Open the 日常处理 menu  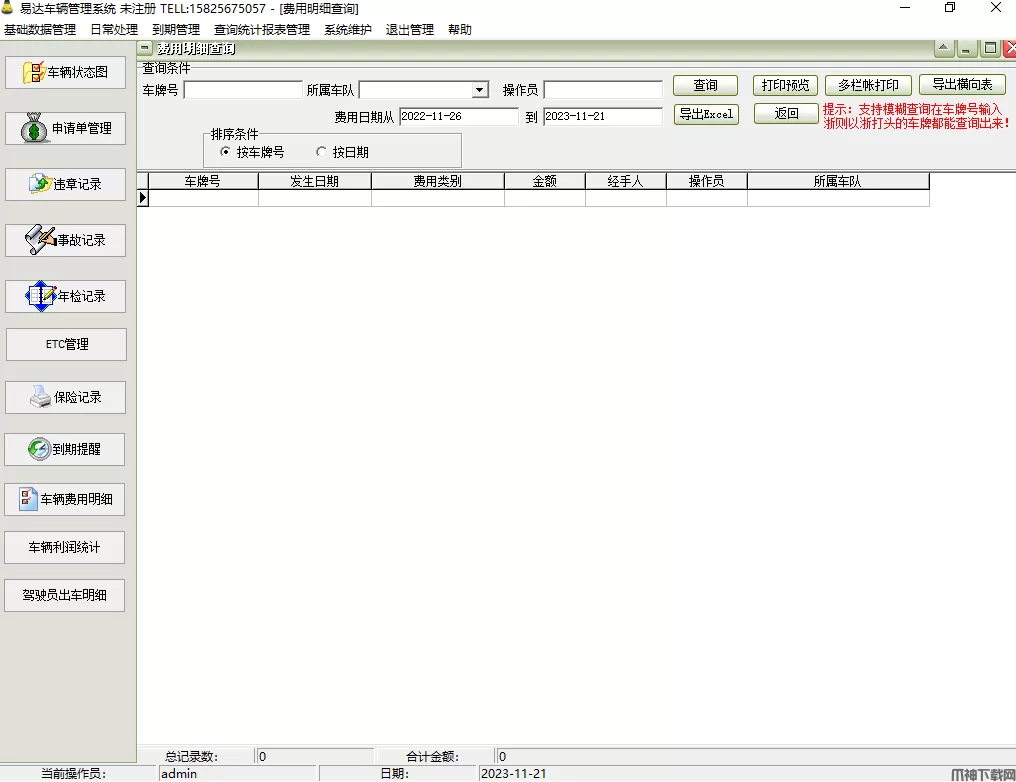click(114, 30)
